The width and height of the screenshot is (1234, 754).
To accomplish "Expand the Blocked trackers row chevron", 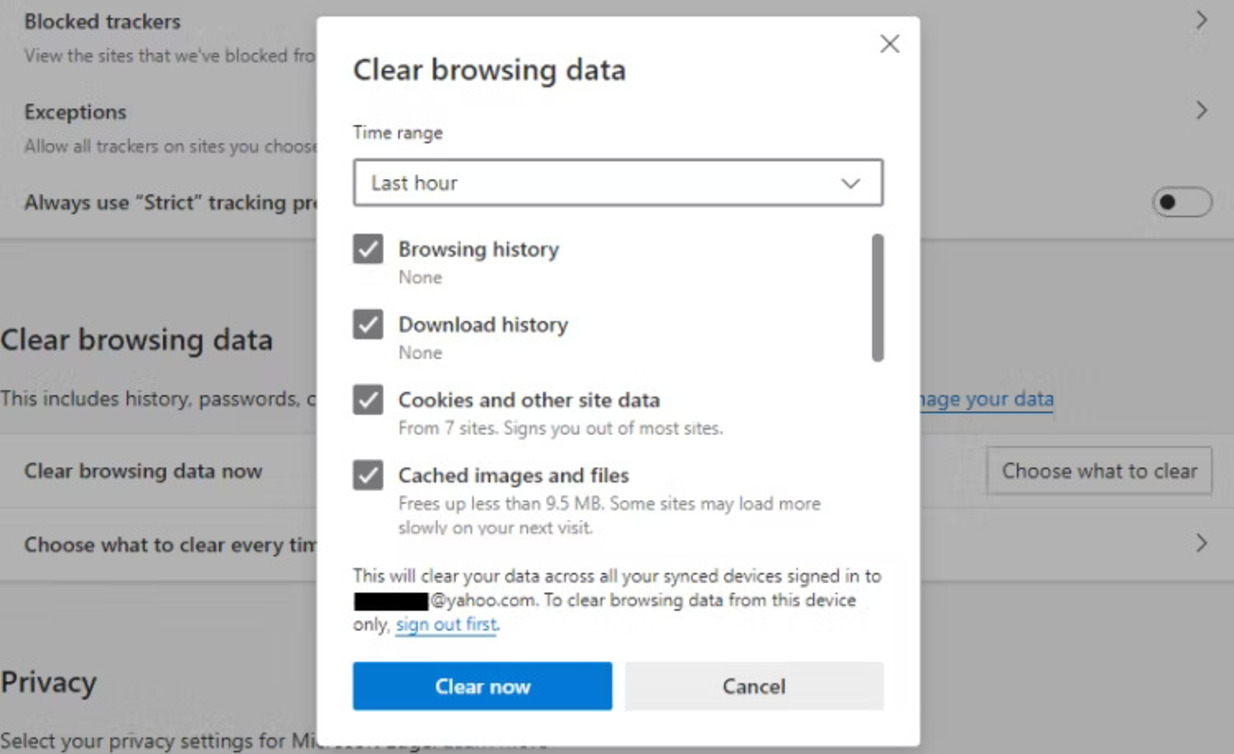I will 1202,20.
